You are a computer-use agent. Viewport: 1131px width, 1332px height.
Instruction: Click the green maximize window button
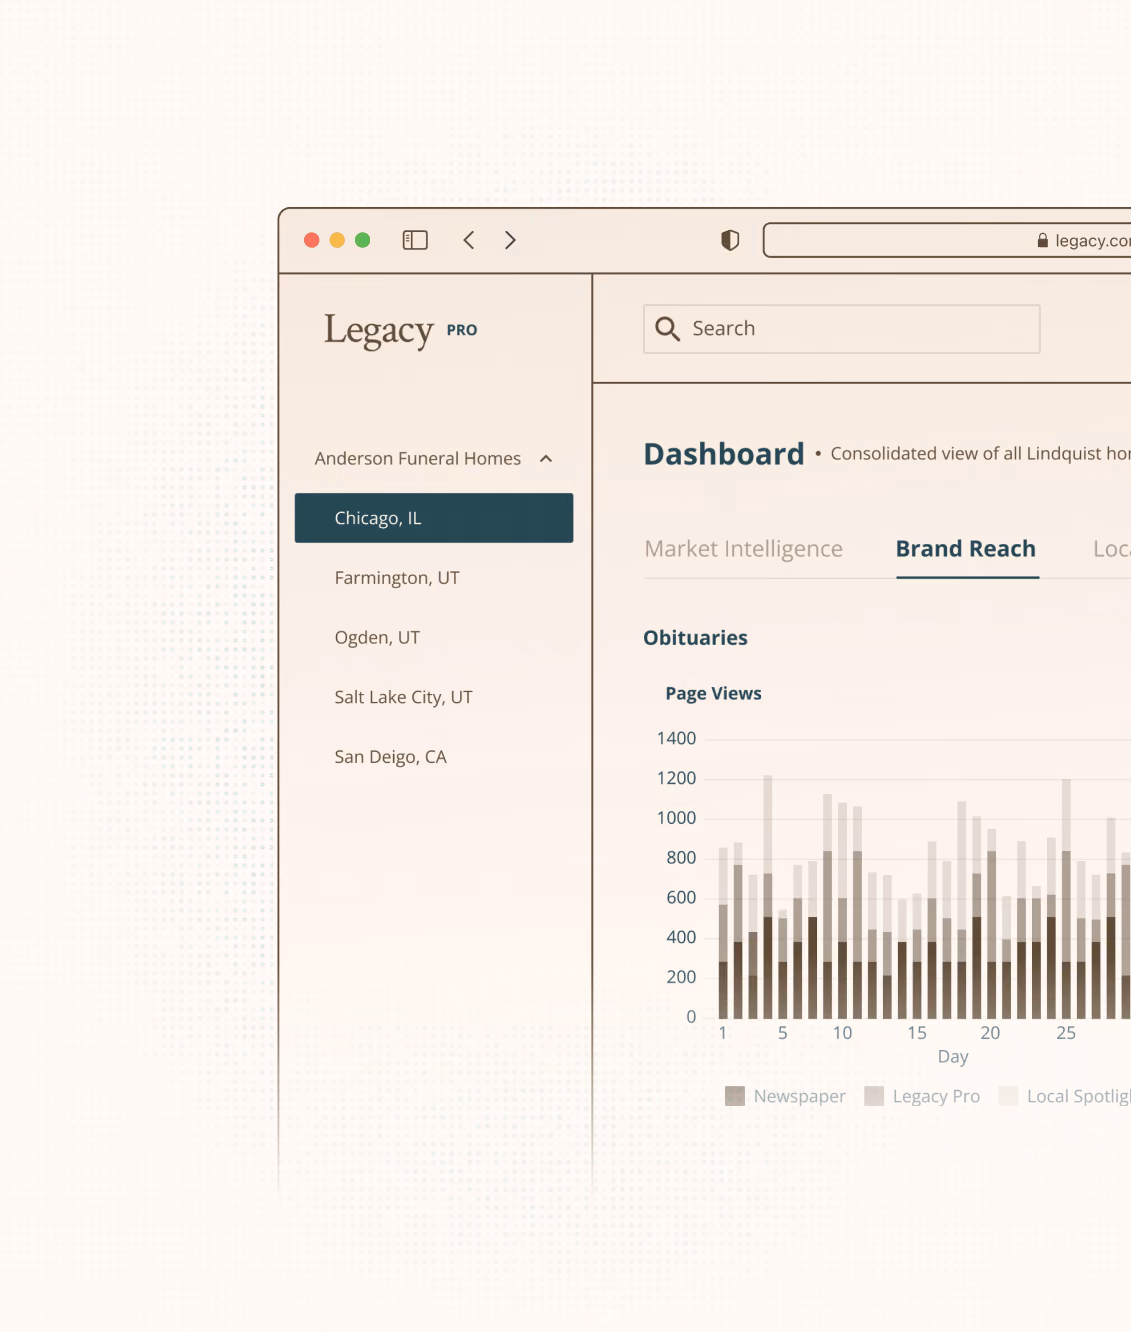pos(363,240)
